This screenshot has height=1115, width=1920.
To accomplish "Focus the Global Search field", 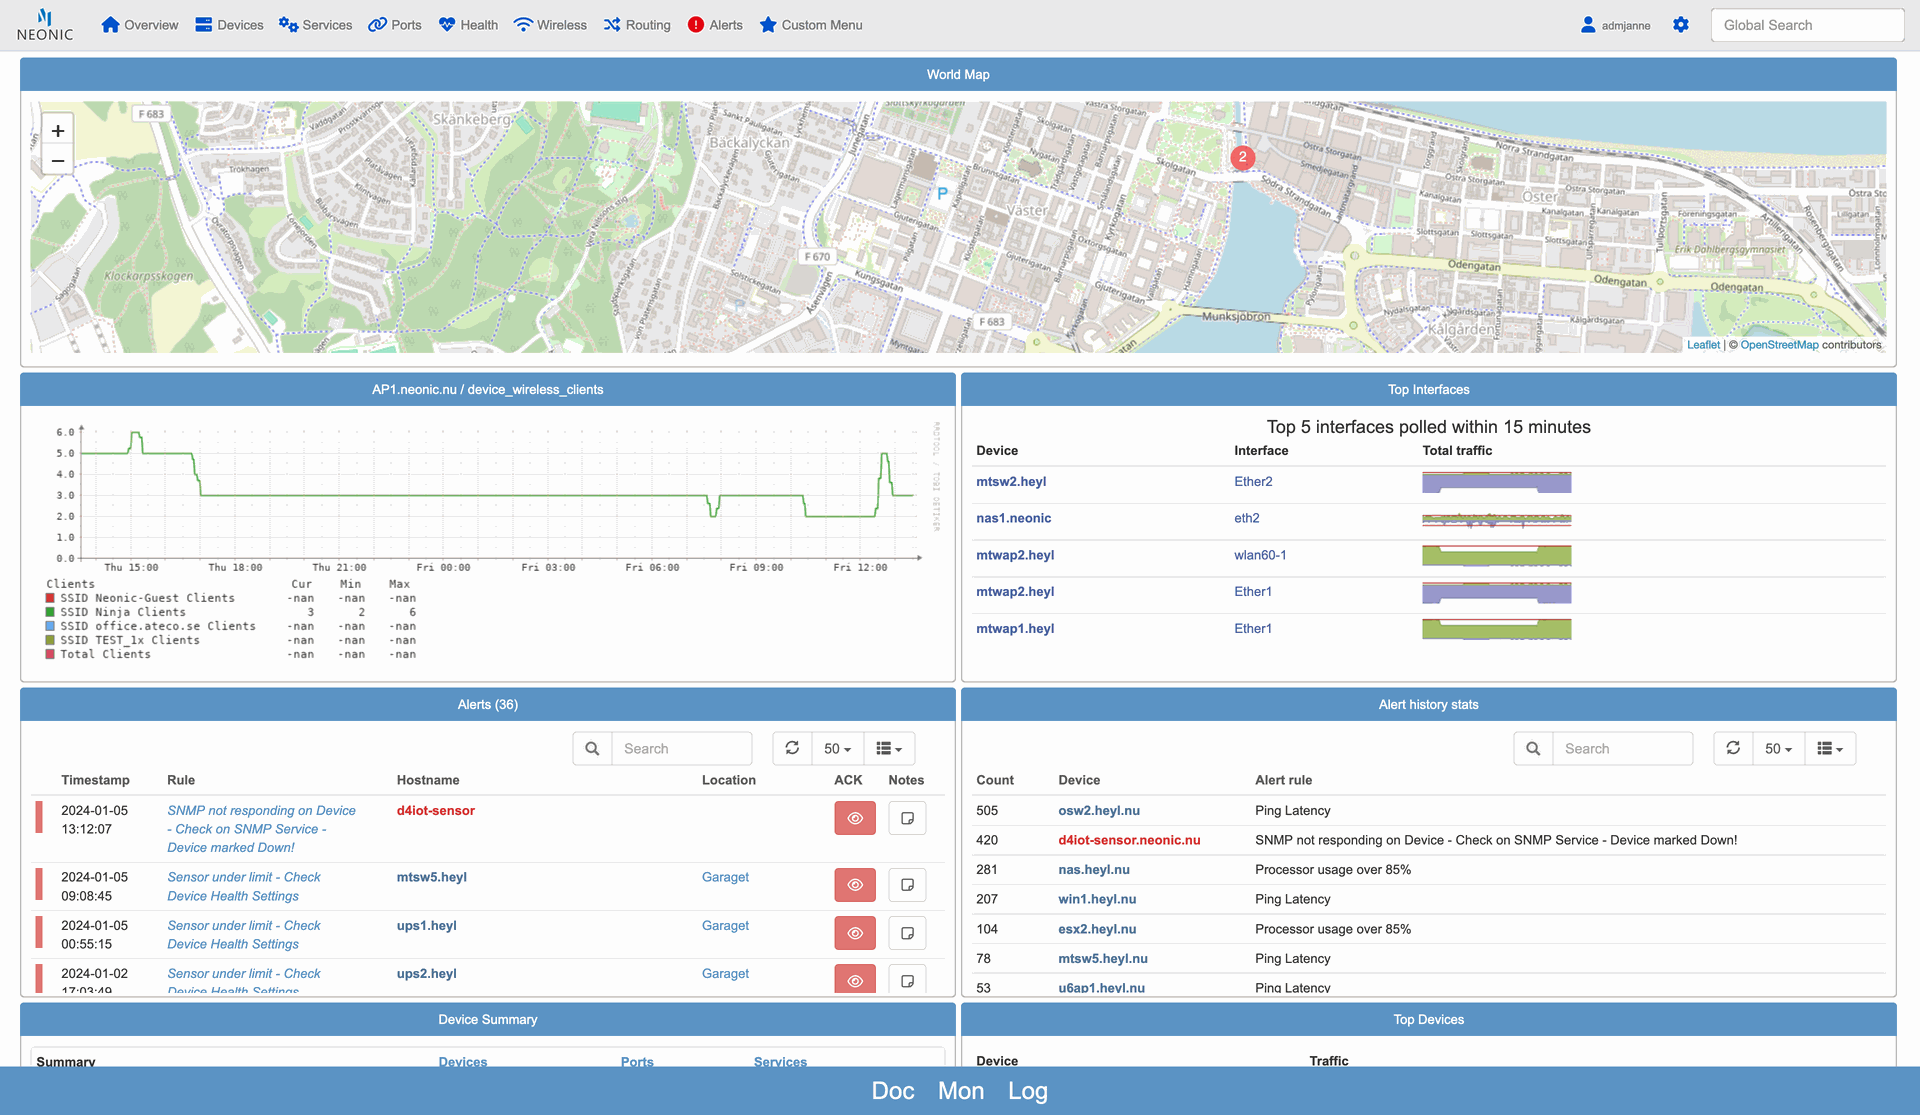I will (1807, 25).
